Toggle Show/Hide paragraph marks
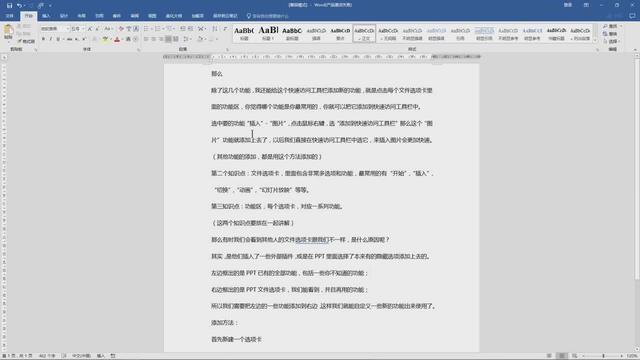 coord(225,29)
